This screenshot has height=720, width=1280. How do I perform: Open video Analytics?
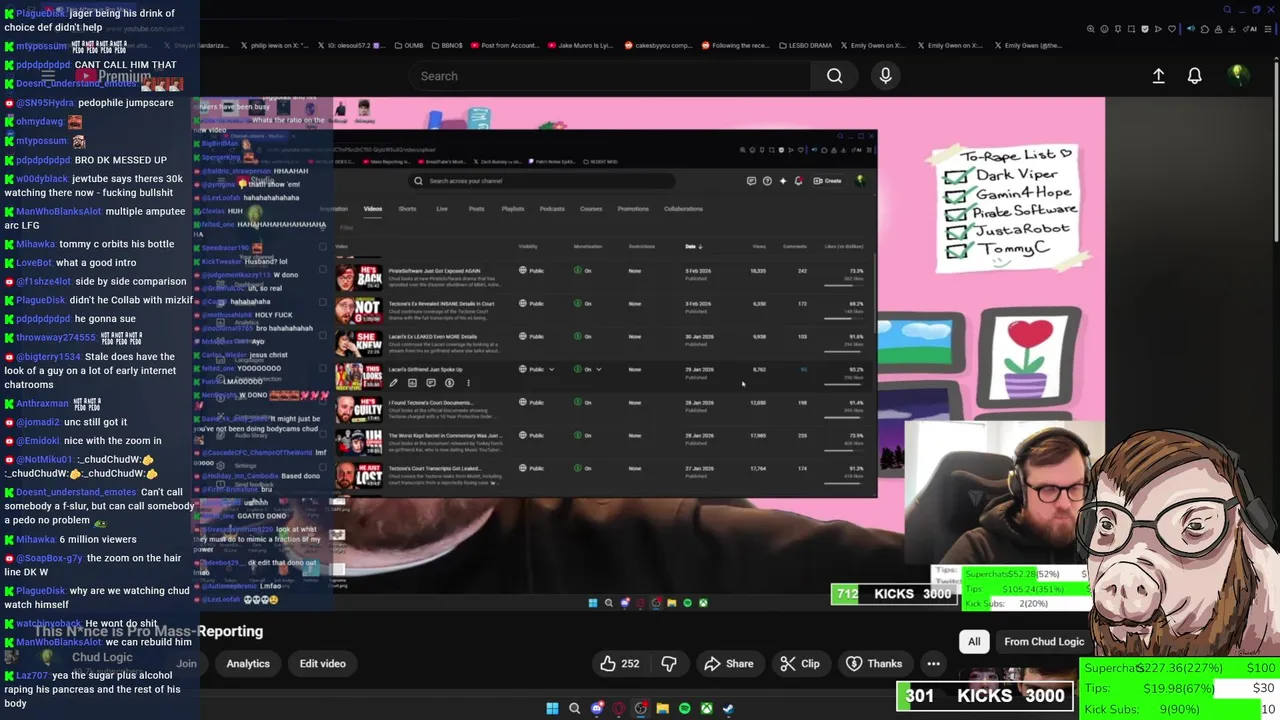click(248, 664)
